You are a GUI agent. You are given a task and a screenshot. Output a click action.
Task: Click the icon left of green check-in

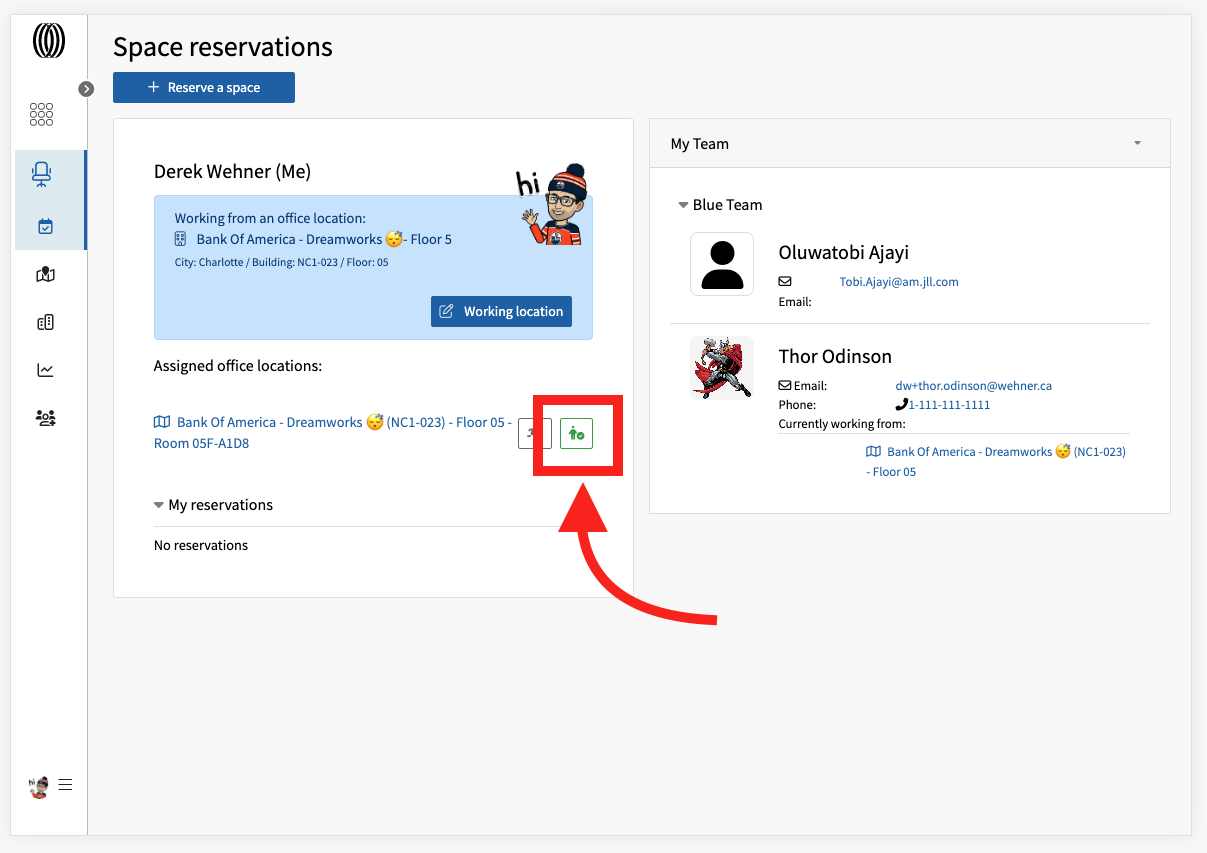tap(532, 433)
